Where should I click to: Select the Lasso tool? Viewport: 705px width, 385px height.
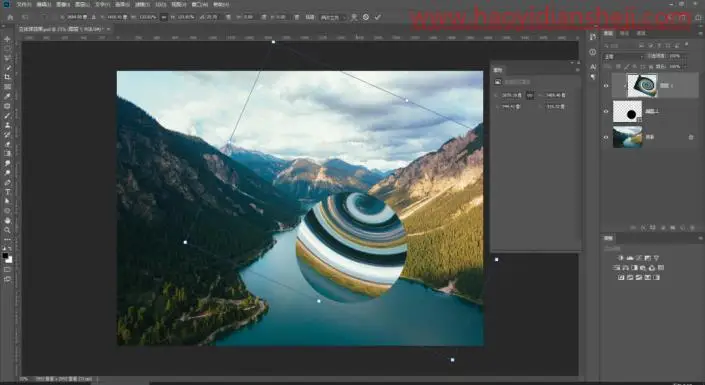tap(7, 58)
